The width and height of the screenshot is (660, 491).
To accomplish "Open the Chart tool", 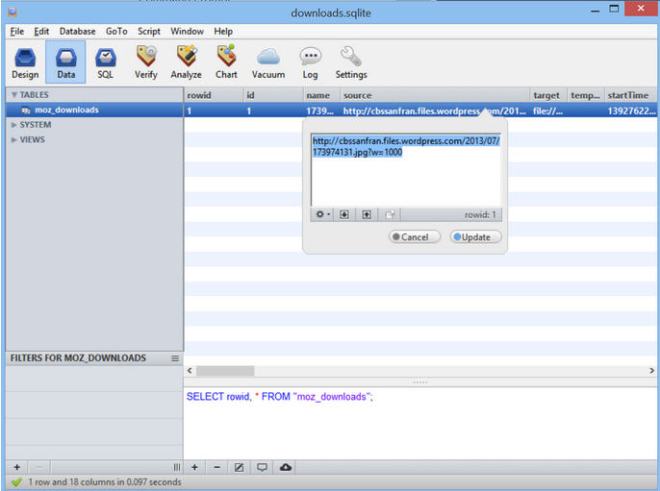I will coord(226,63).
